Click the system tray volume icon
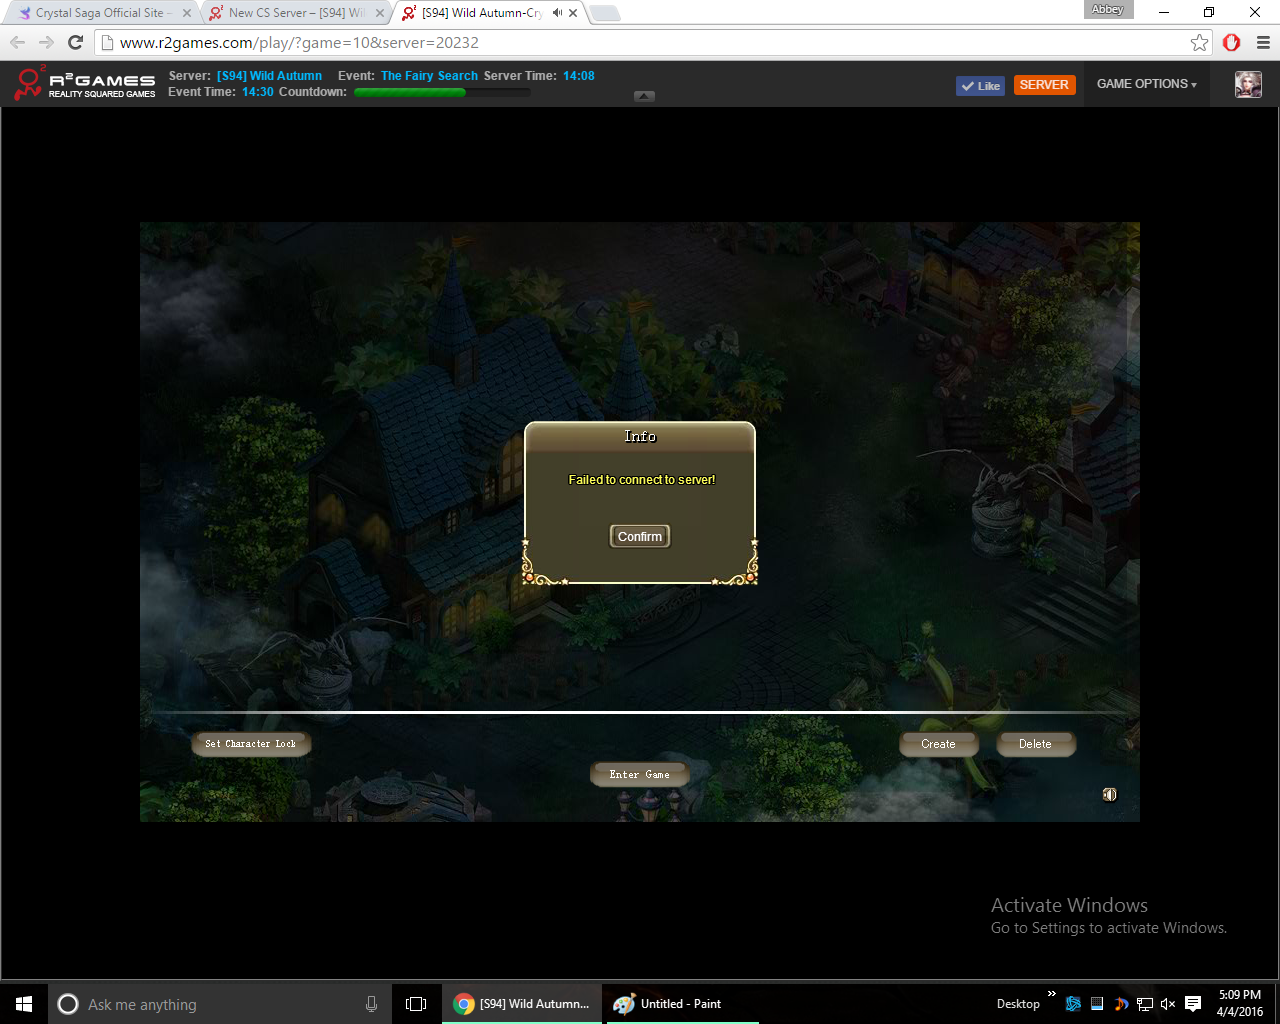The height and width of the screenshot is (1024, 1280). (1167, 1004)
